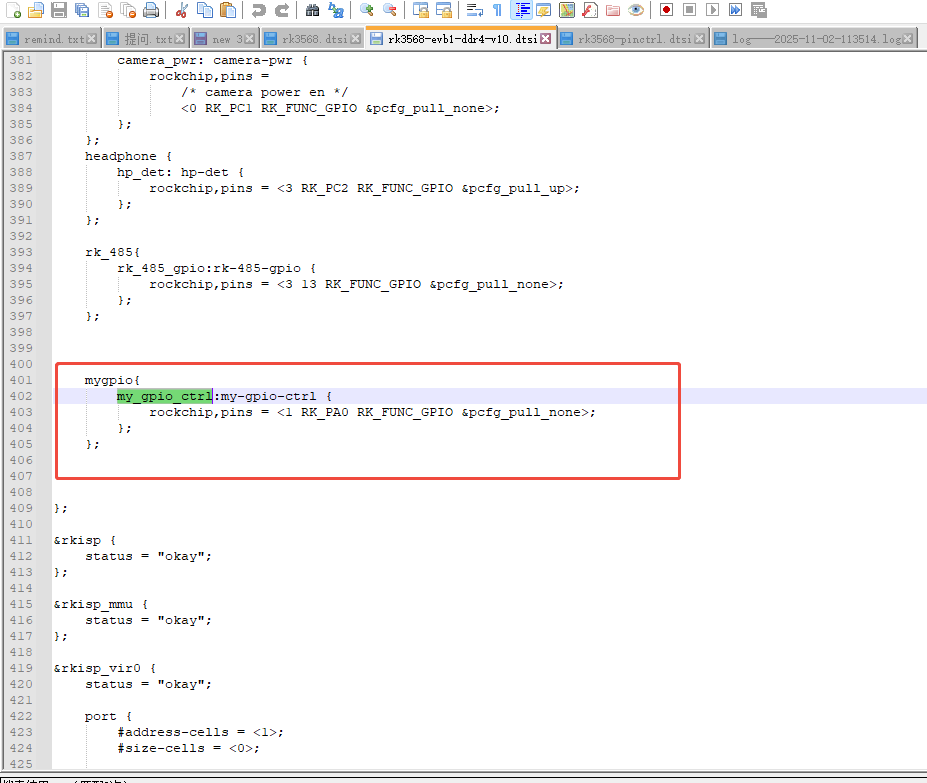Image resolution: width=927 pixels, height=783 pixels.
Task: Show the Document Map panel
Action: 567,10
